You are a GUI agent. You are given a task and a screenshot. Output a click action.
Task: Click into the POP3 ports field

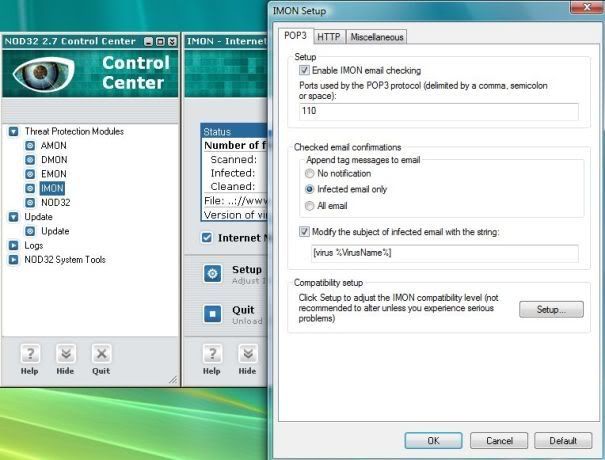(438, 111)
